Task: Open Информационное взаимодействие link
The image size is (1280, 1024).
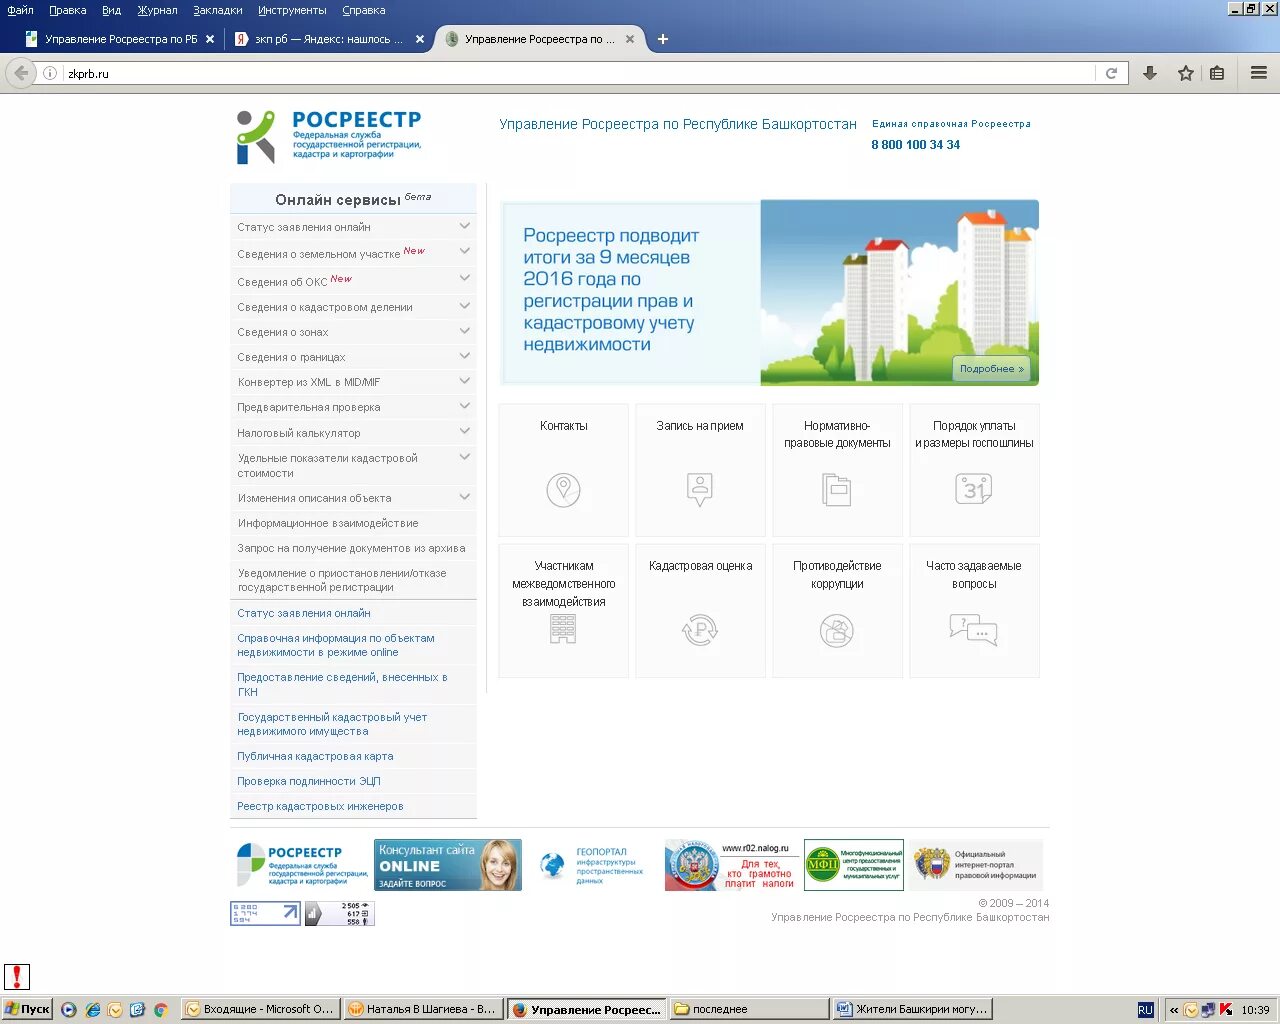Action: coord(328,523)
